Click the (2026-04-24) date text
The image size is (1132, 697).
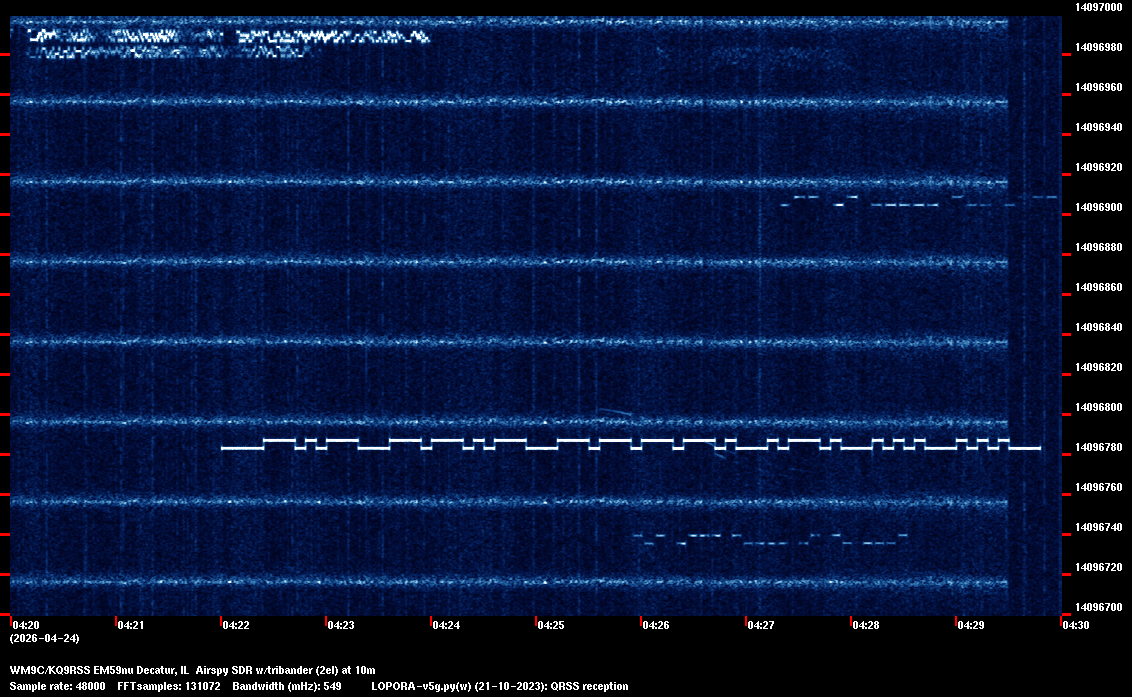pyautogui.click(x=44, y=638)
